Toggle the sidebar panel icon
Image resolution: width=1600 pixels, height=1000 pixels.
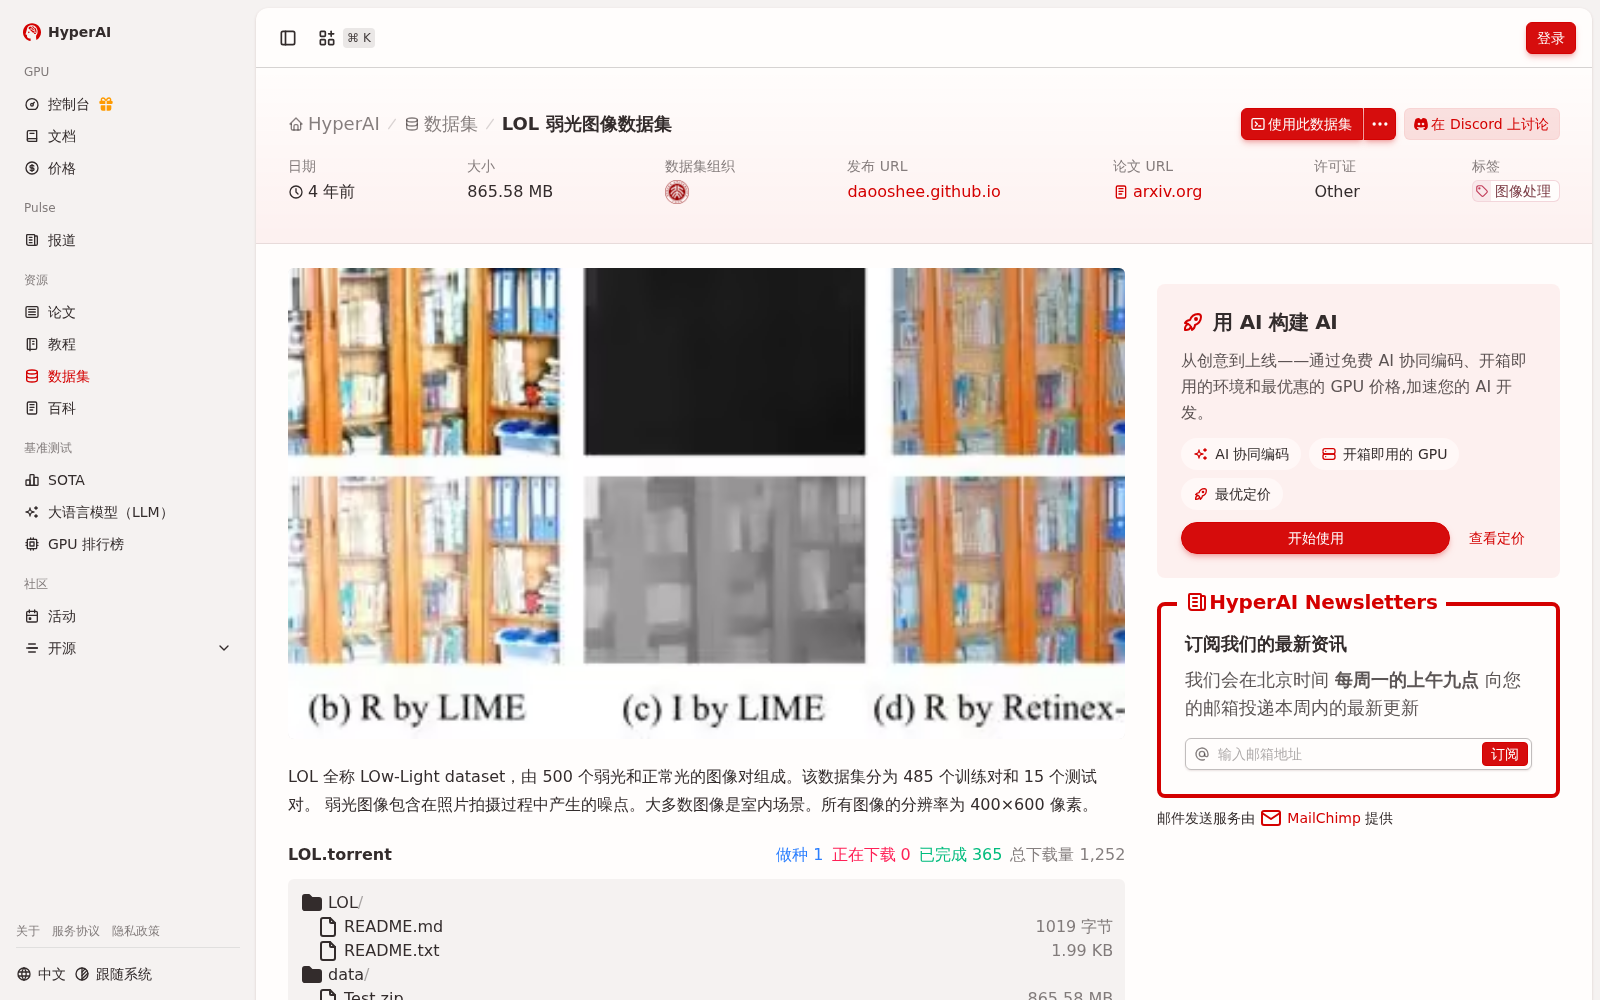(288, 38)
